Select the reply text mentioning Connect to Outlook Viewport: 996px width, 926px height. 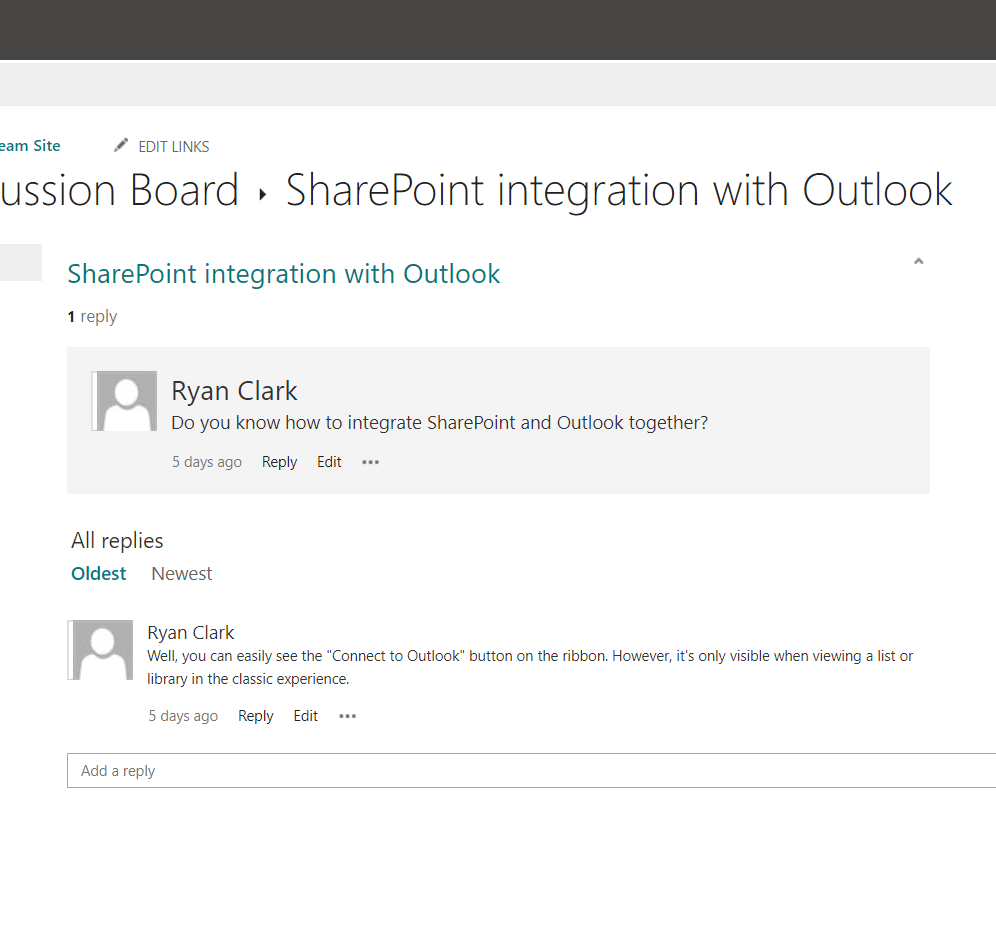[x=530, y=667]
